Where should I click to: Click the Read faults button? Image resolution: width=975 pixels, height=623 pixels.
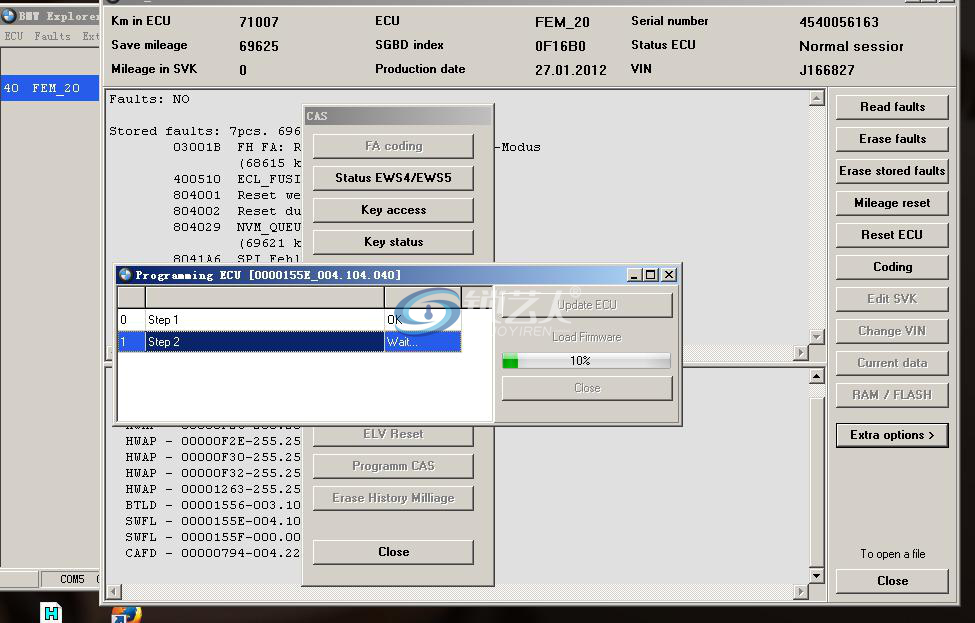(x=892, y=107)
